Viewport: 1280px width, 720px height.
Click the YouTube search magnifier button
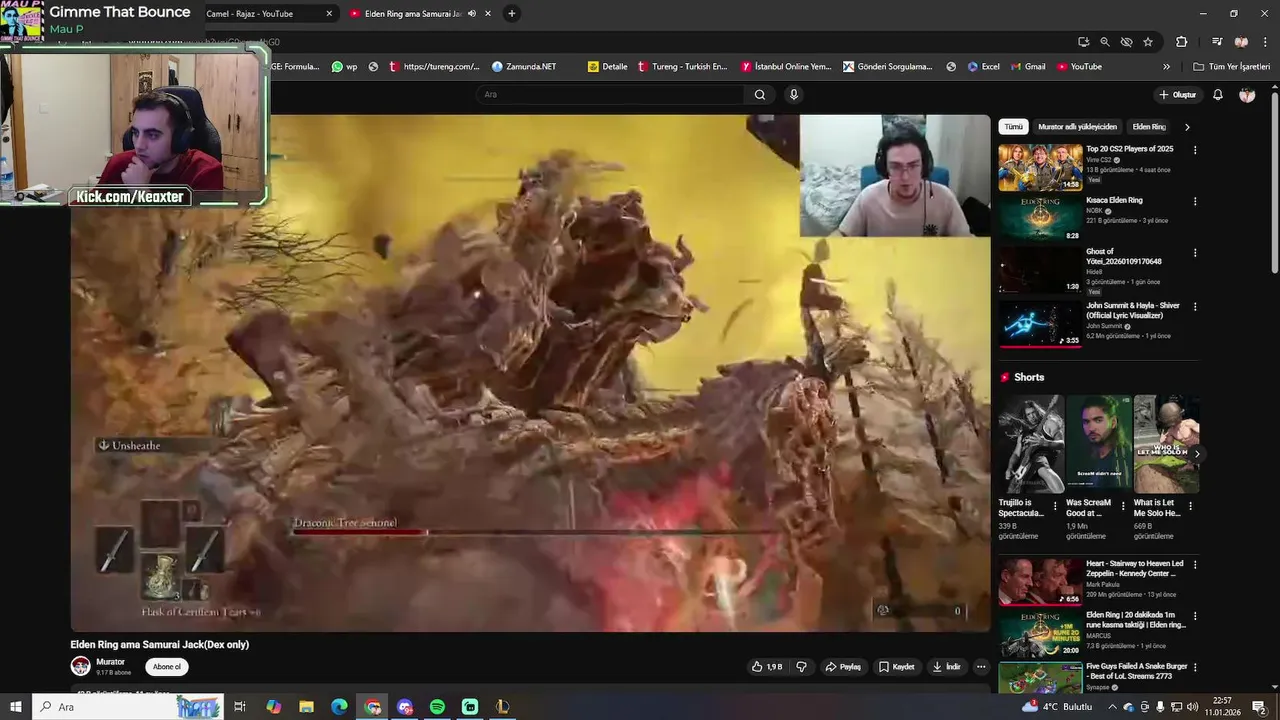[760, 95]
